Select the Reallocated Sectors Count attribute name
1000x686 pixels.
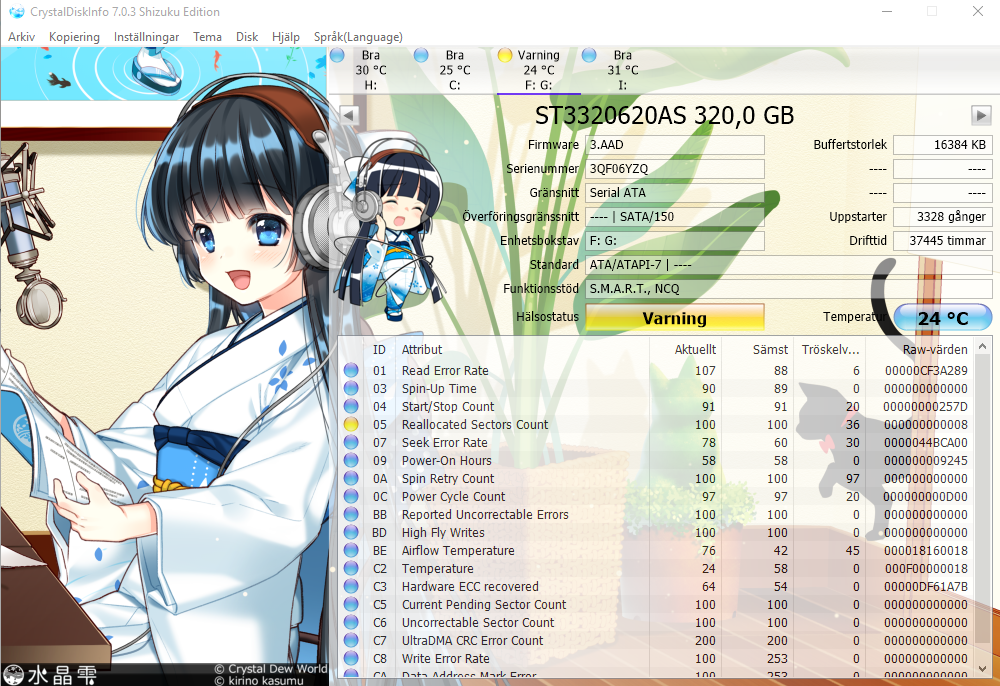click(x=474, y=424)
